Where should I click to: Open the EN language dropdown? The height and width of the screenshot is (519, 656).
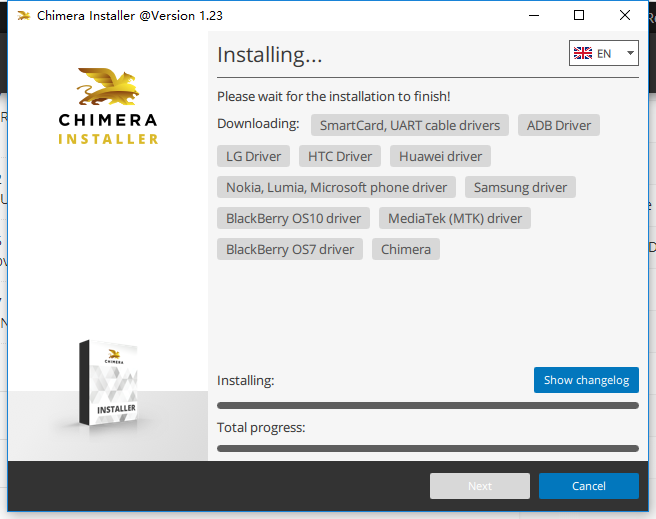(x=604, y=53)
